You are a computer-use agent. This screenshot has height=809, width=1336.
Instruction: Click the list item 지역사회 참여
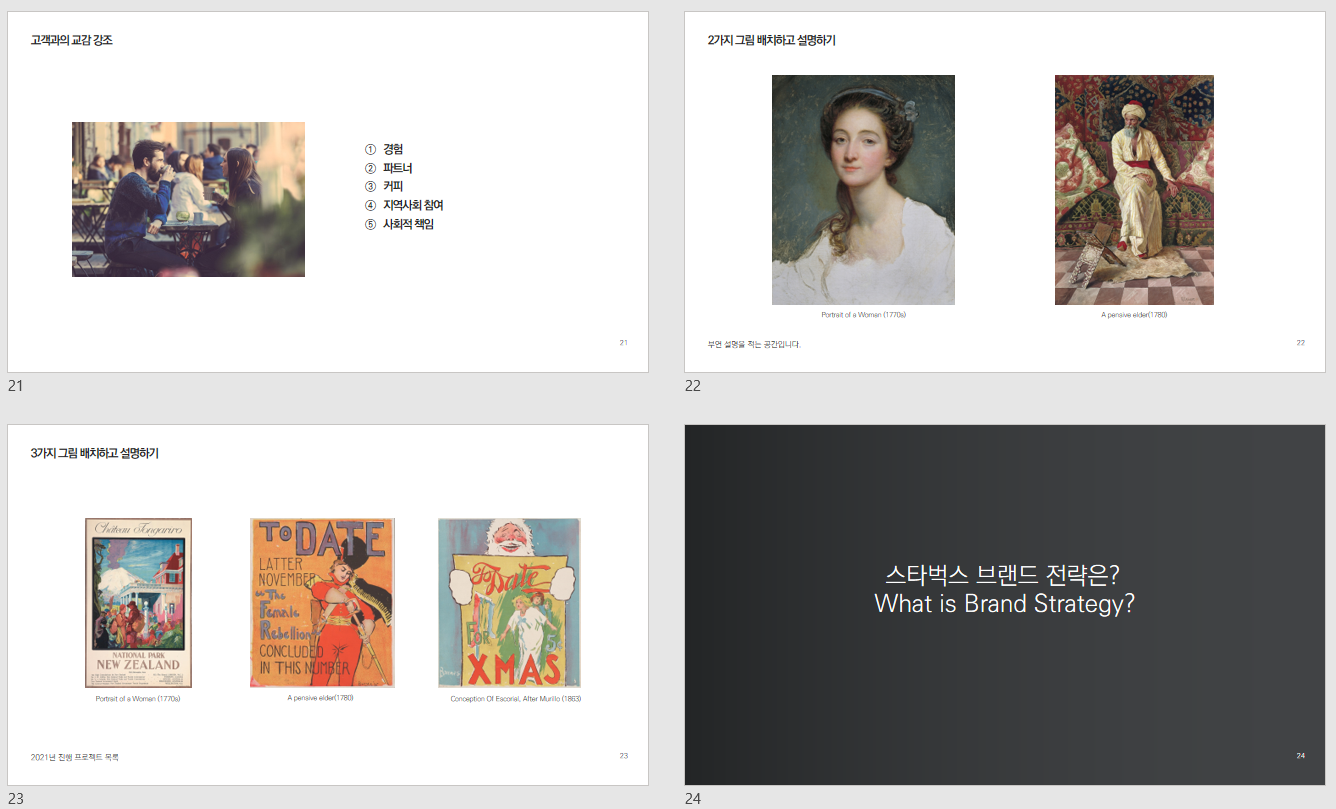(413, 205)
